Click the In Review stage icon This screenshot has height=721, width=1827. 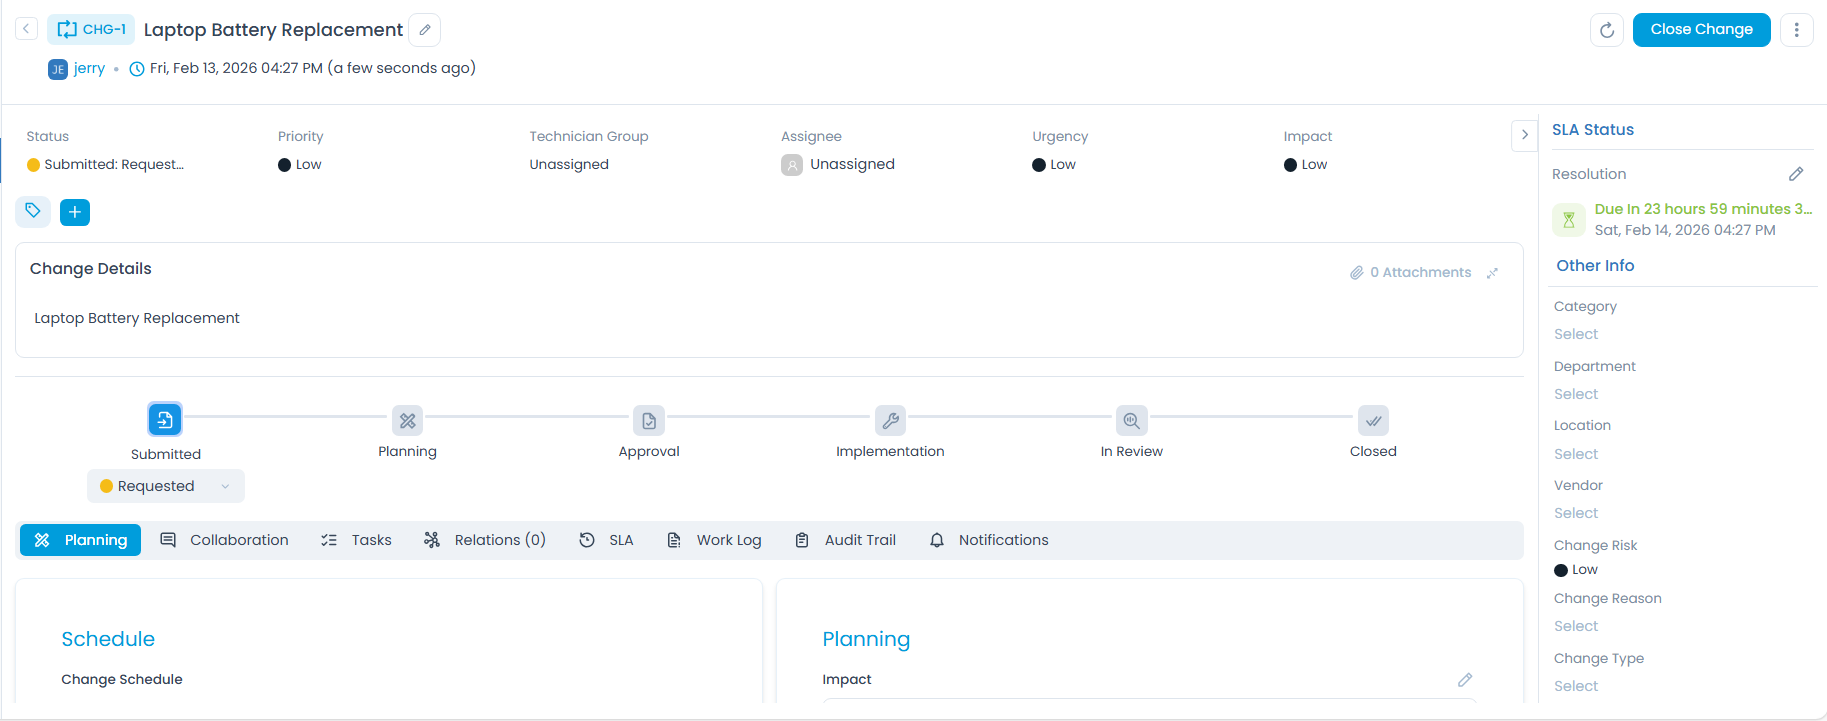click(x=1131, y=421)
